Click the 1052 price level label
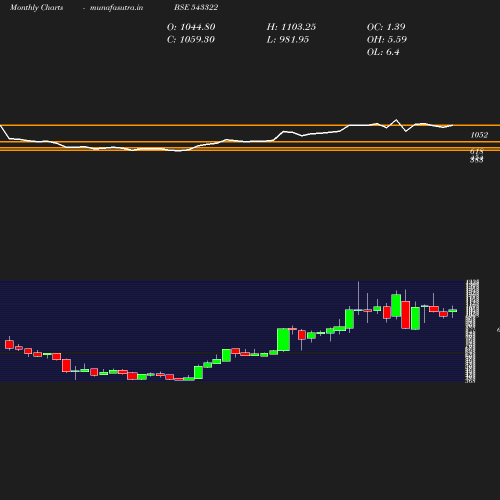 point(479,135)
